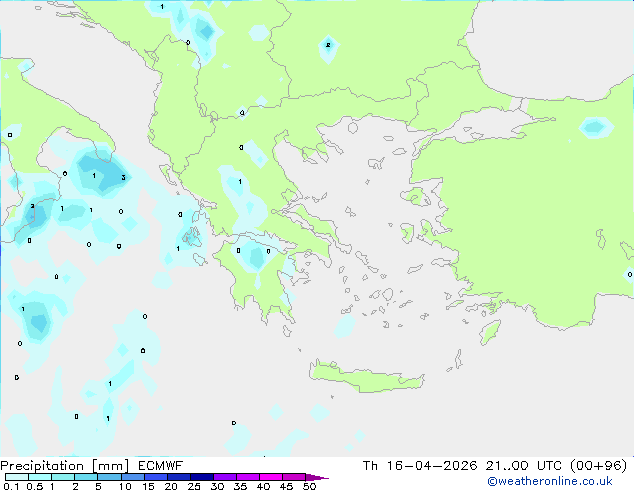
Task: Click the '(00+96)' forecast offset text
Action: (599, 466)
